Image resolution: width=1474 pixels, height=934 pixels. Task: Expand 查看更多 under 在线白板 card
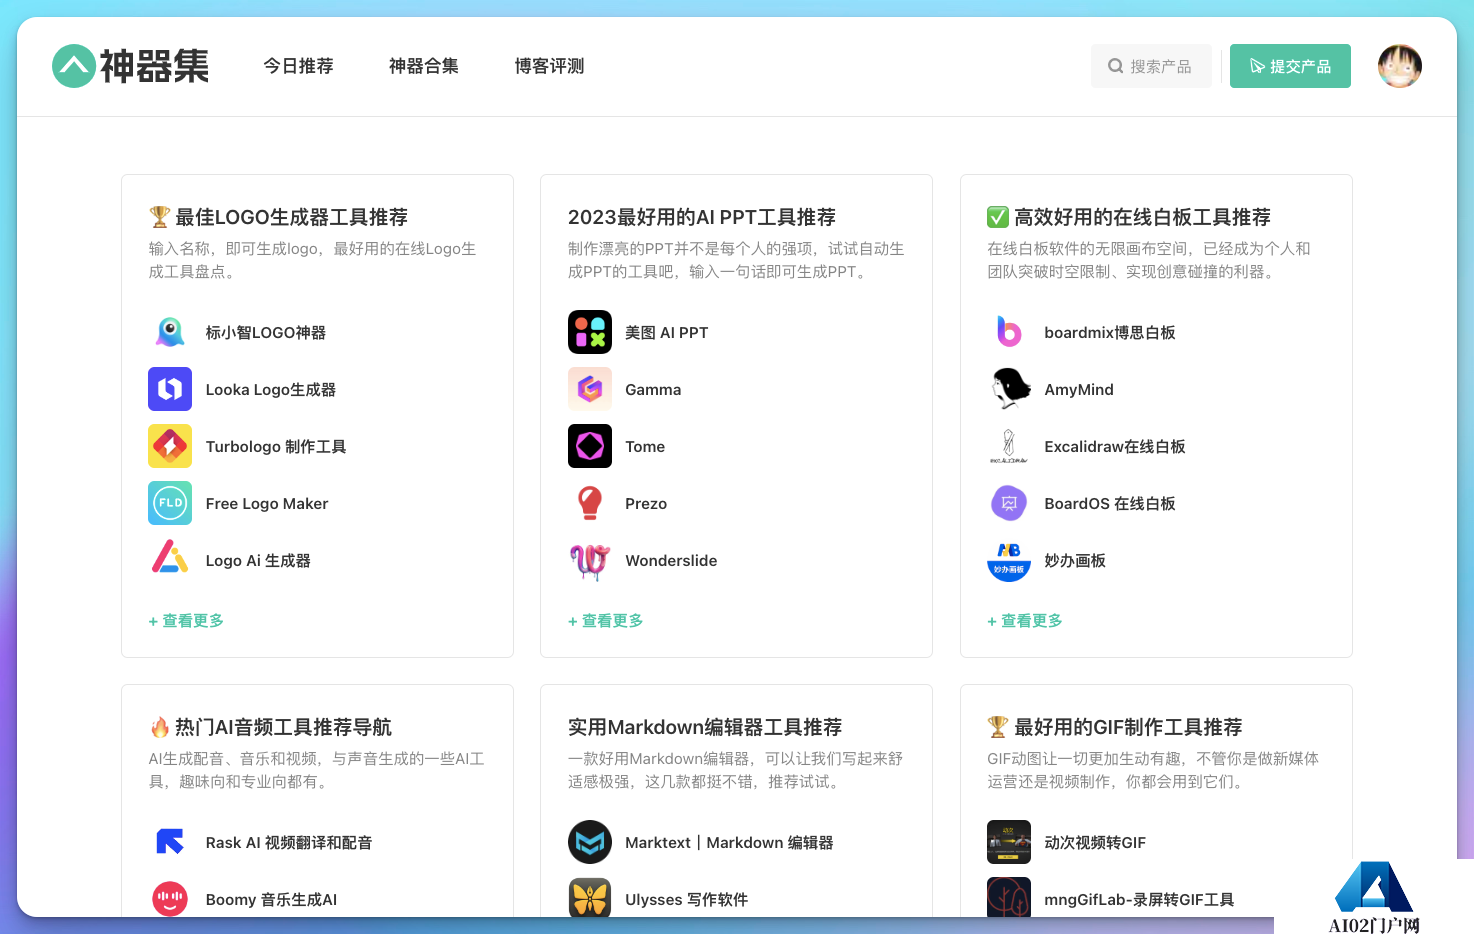tap(1025, 621)
